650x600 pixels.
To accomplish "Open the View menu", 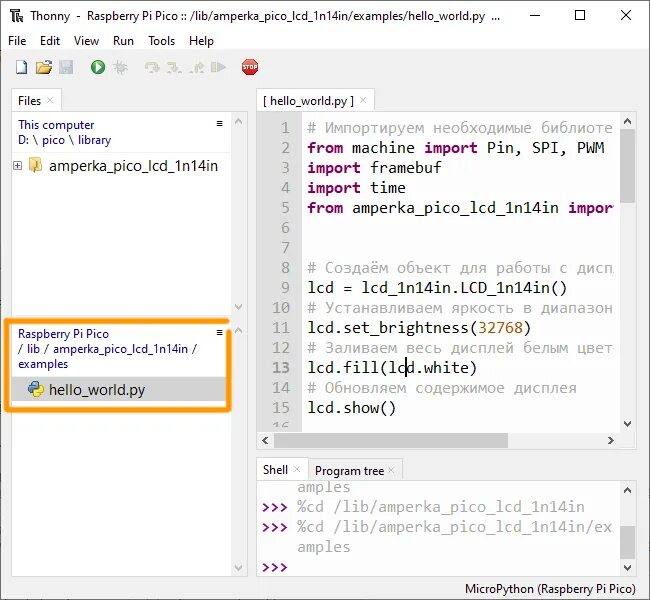I will coord(86,41).
